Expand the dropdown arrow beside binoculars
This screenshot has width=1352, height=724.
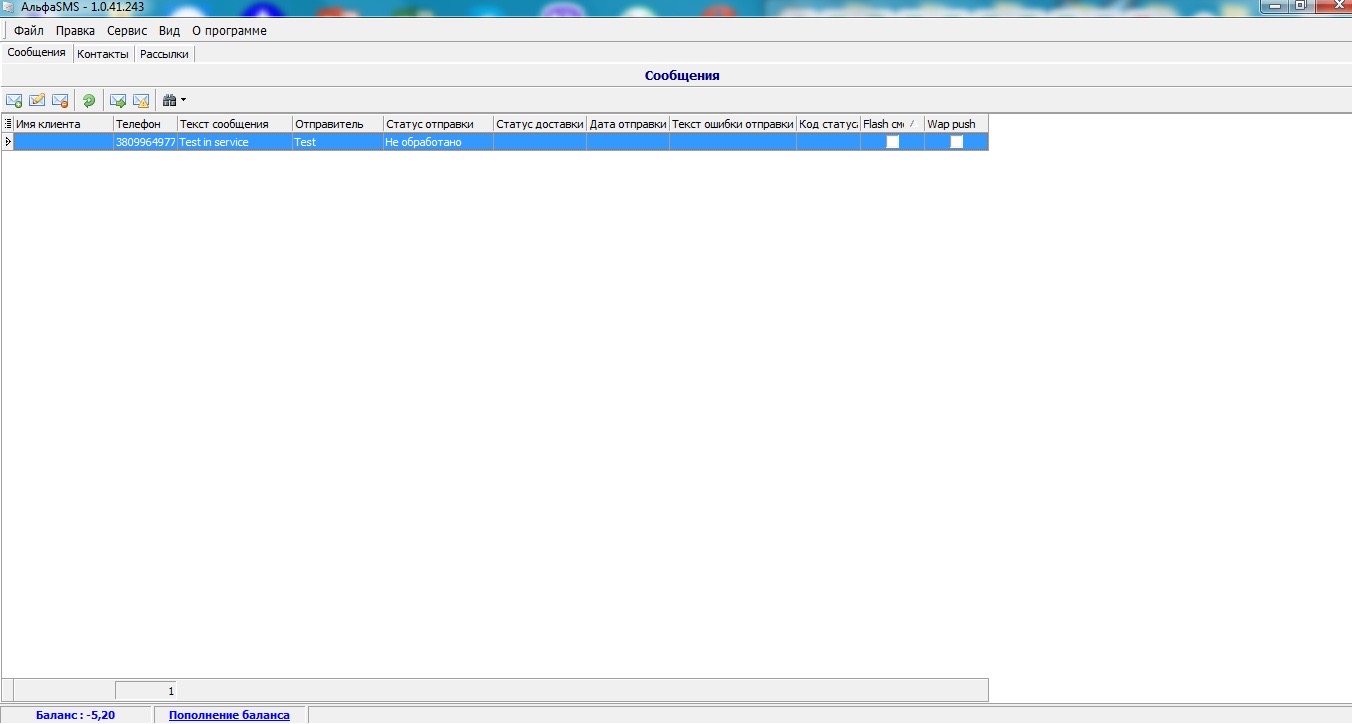(x=184, y=100)
